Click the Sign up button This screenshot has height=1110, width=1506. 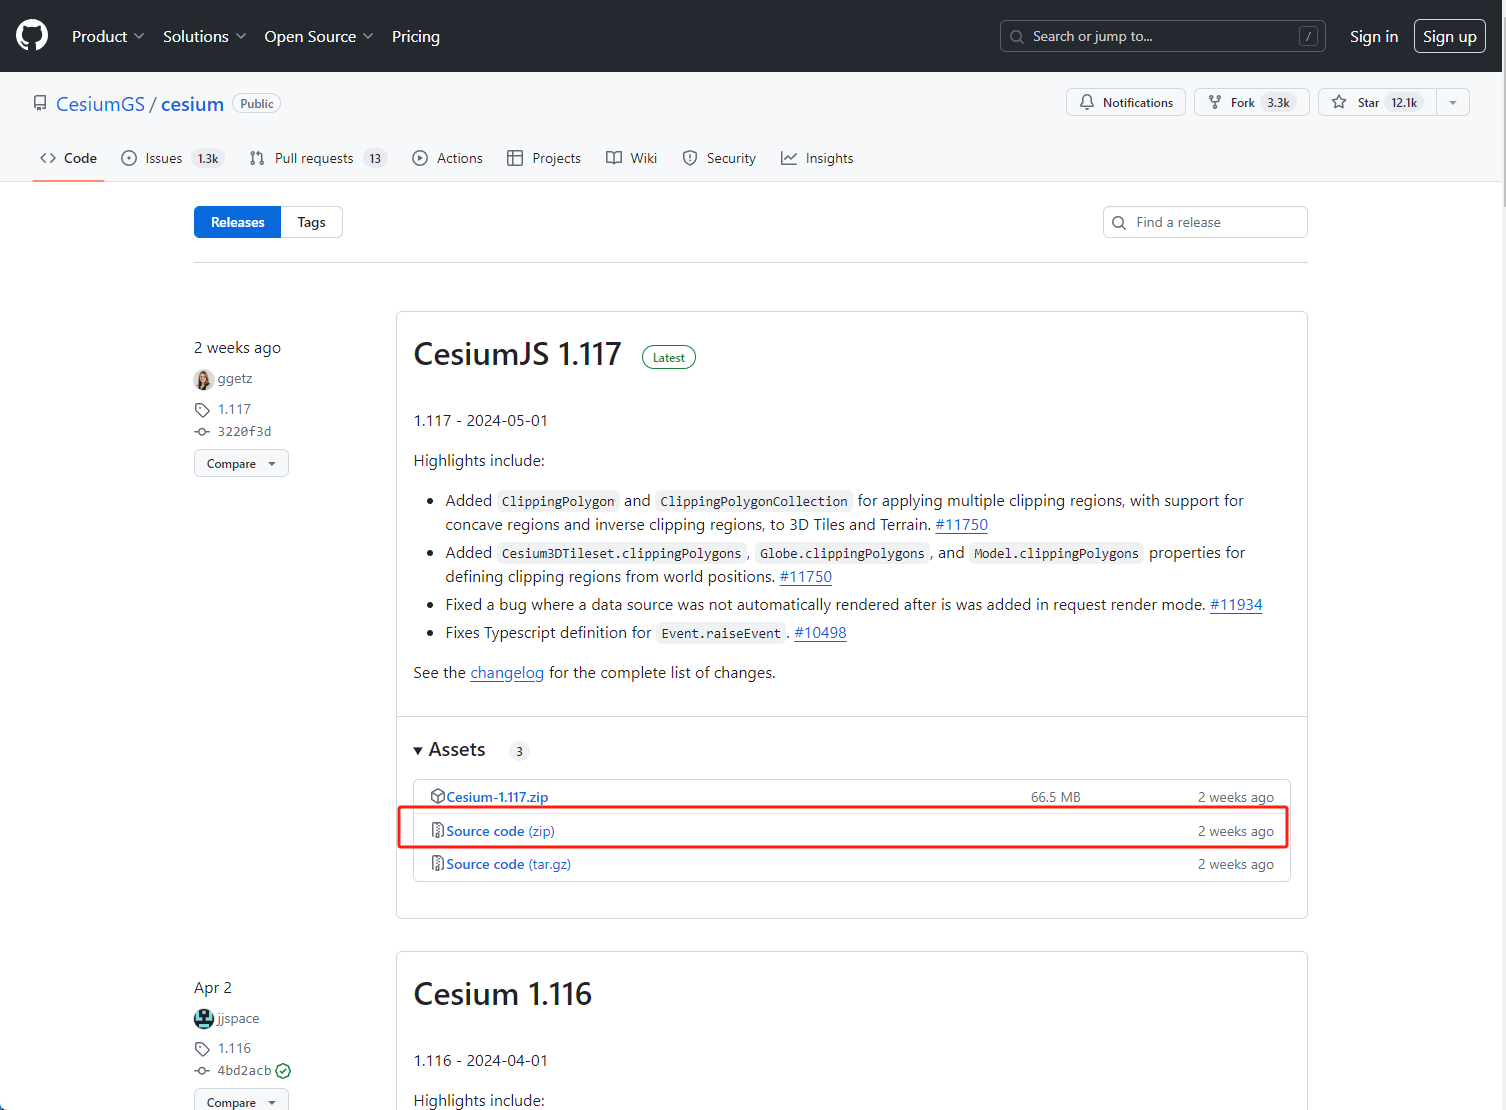click(x=1450, y=36)
